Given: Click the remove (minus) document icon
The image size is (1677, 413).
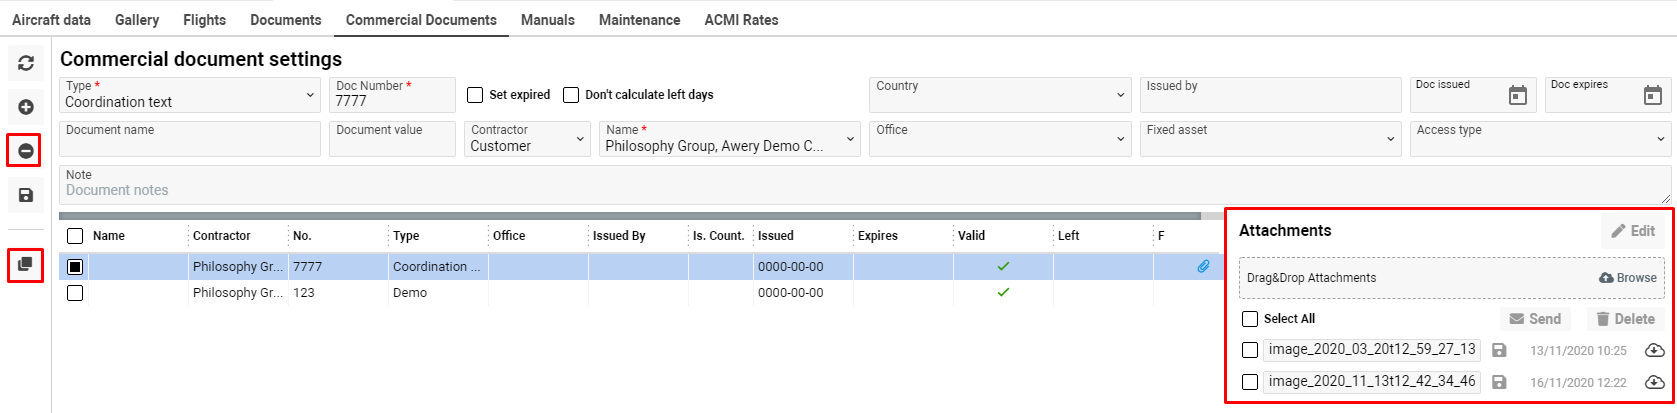Looking at the screenshot, I should pos(26,151).
